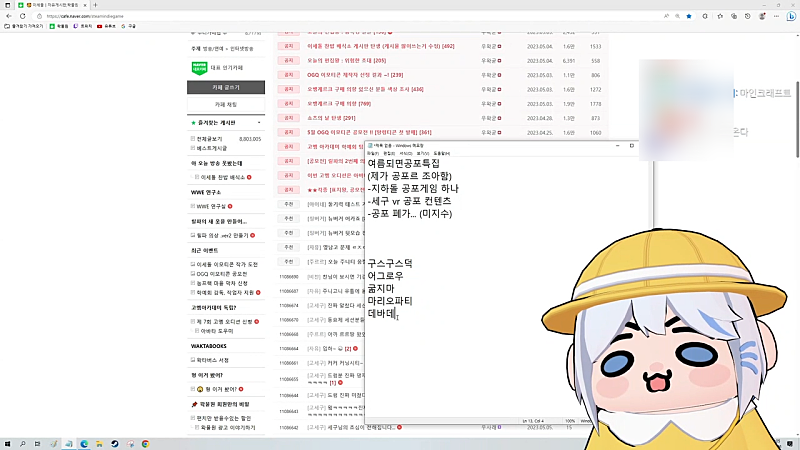800x450 pixels.
Task: Open the browser extensions puzzle icon
Action: click(x=704, y=17)
